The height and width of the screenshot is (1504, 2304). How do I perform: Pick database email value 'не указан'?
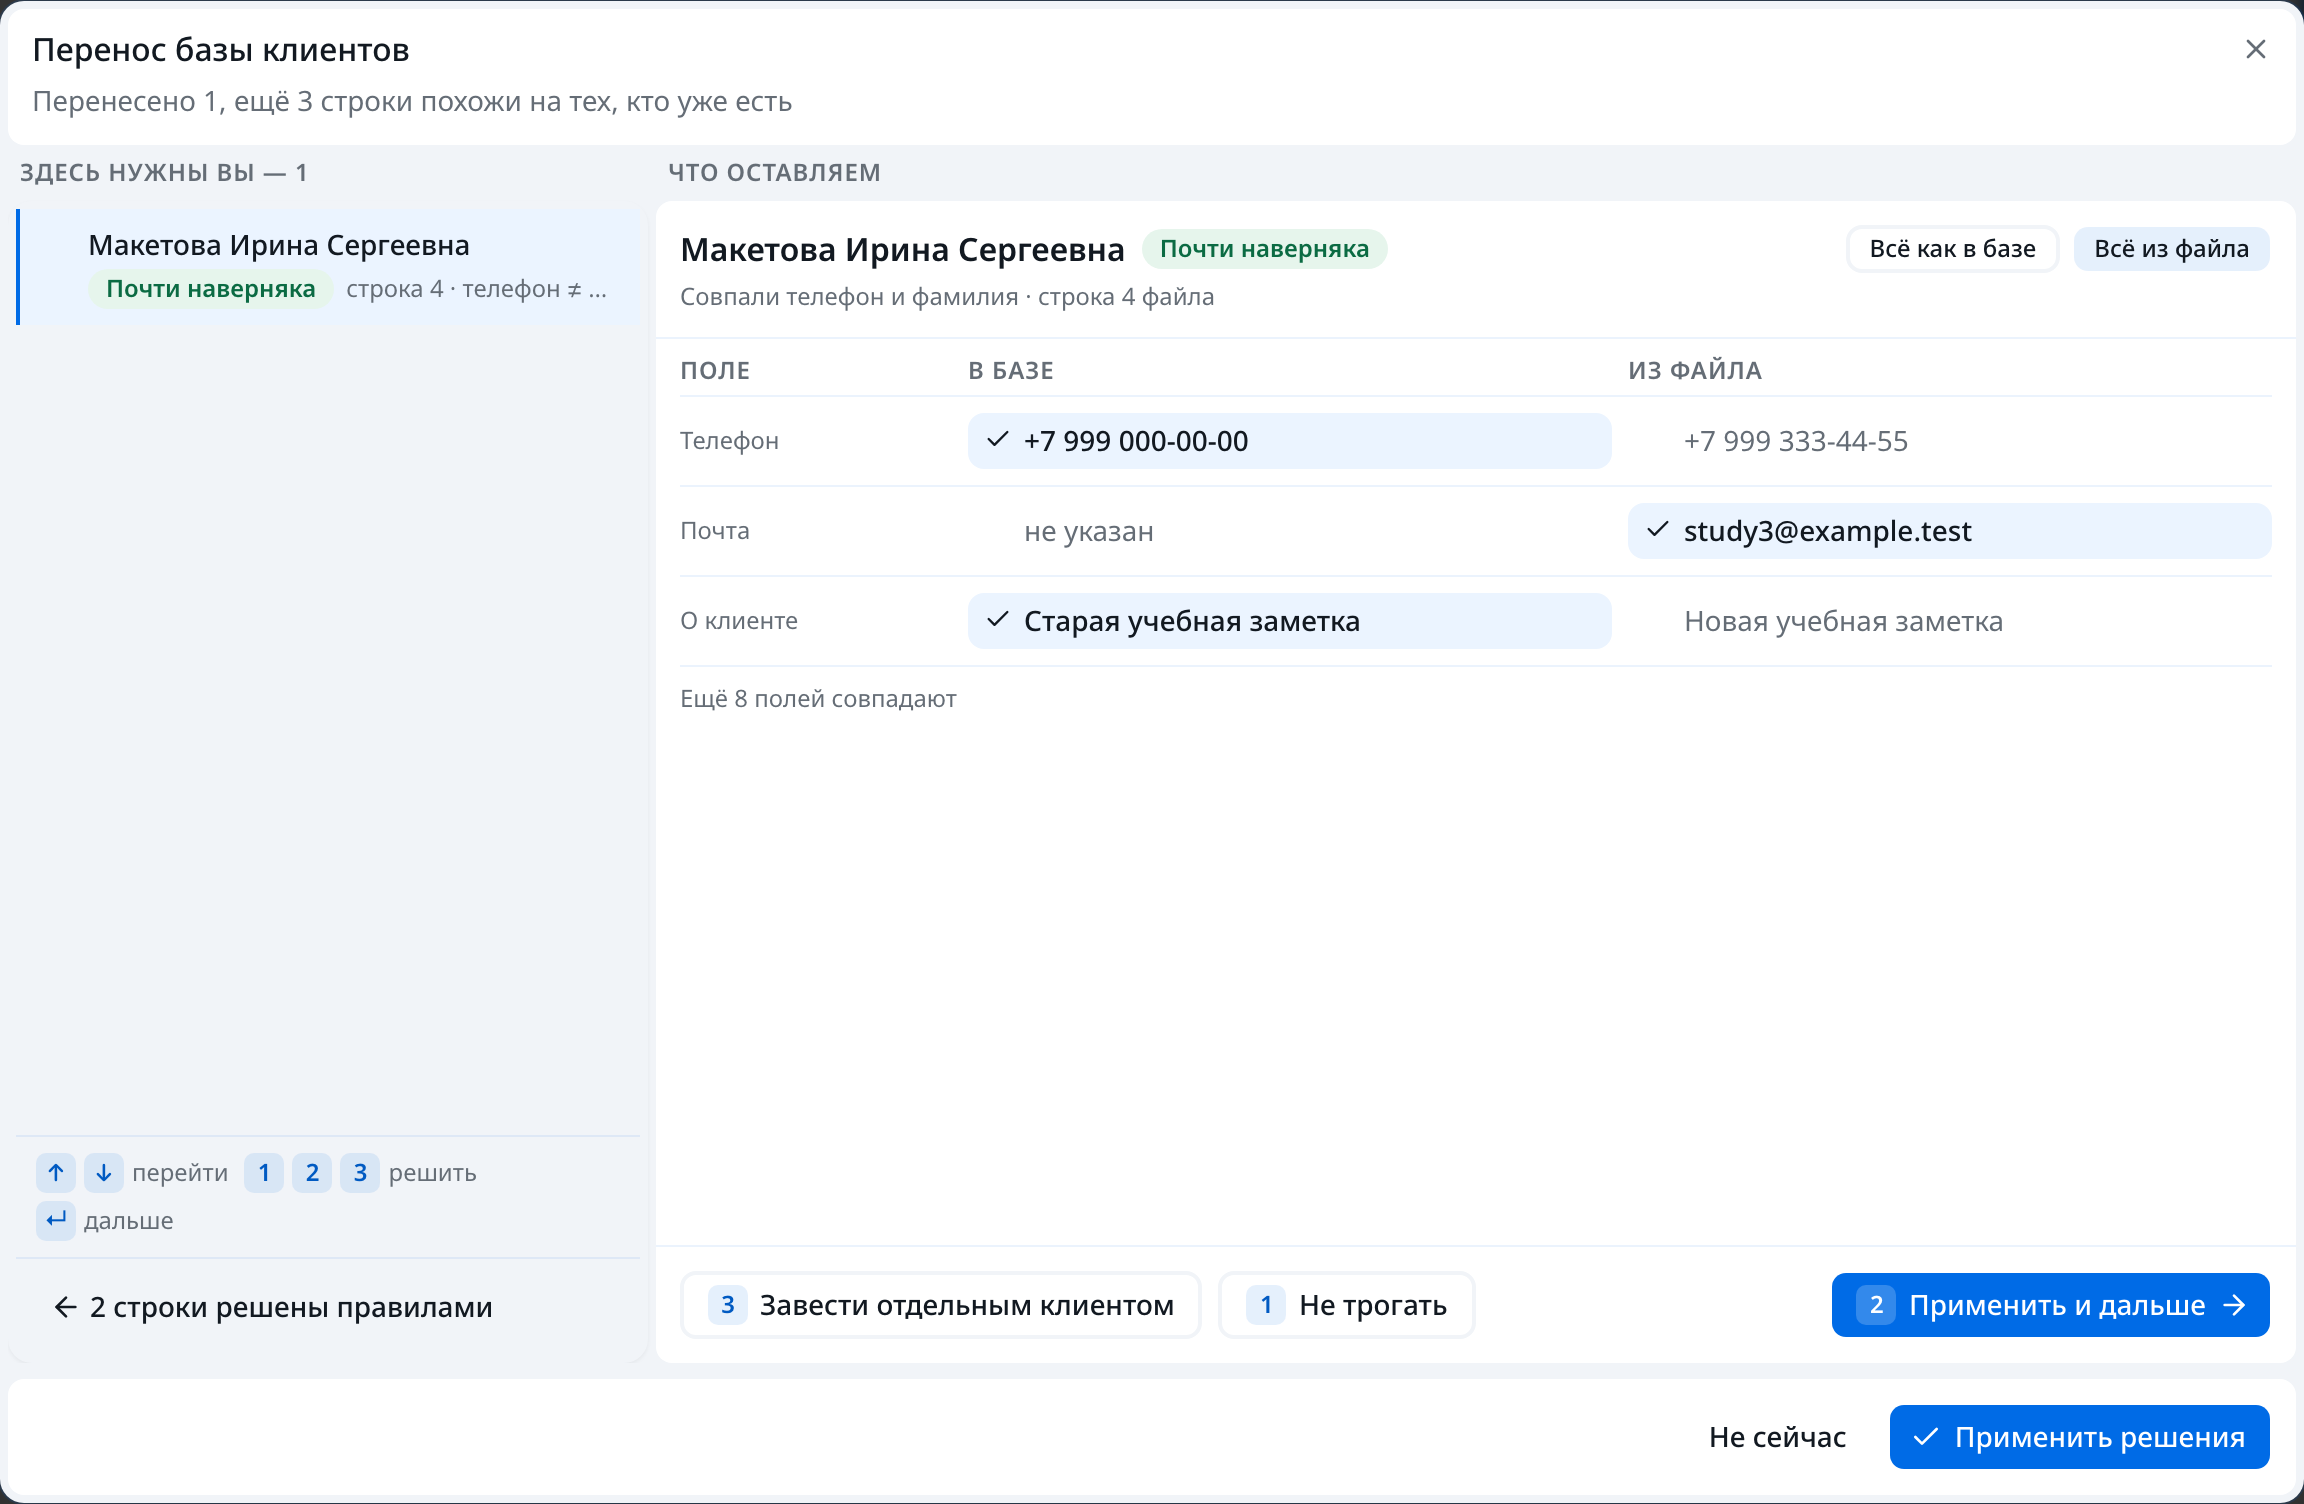point(1289,531)
